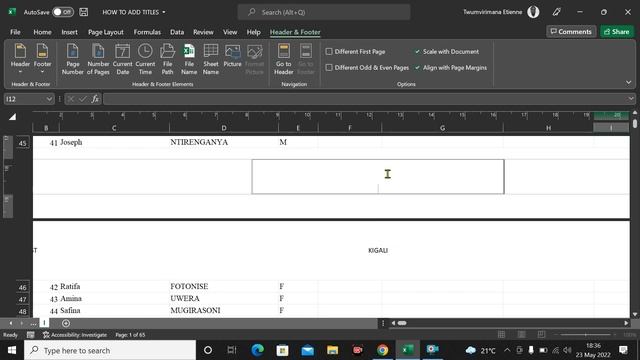Image resolution: width=640 pixels, height=360 pixels.
Task: Insert Current Date element
Action: point(122,59)
